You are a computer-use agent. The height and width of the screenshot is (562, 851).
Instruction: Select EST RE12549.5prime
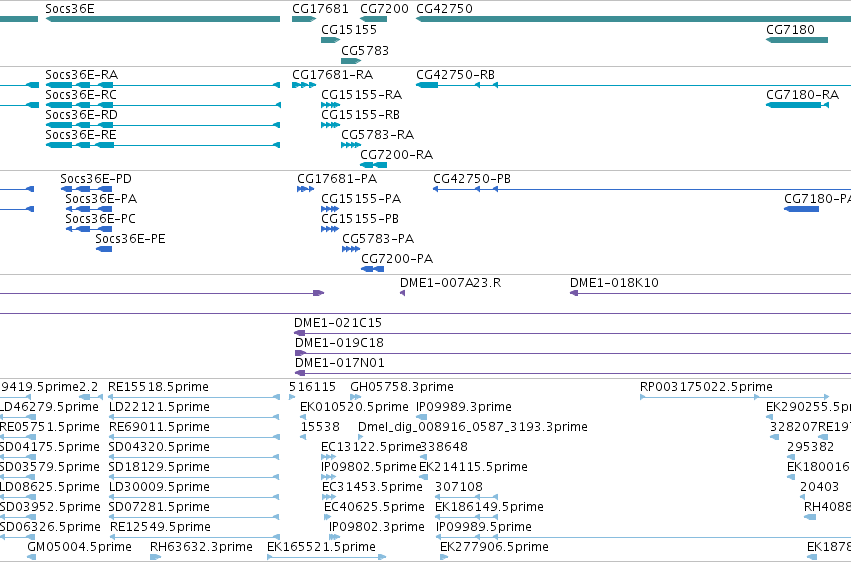(194, 538)
